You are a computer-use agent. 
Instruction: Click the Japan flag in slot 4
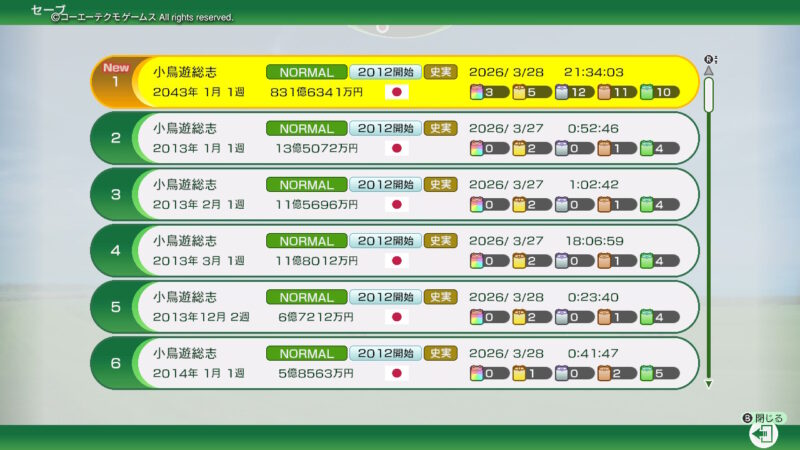(397, 260)
